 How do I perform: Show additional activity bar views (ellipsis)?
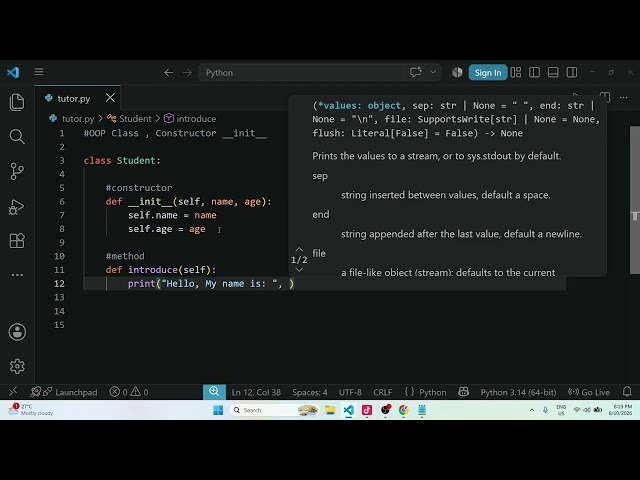(17, 275)
